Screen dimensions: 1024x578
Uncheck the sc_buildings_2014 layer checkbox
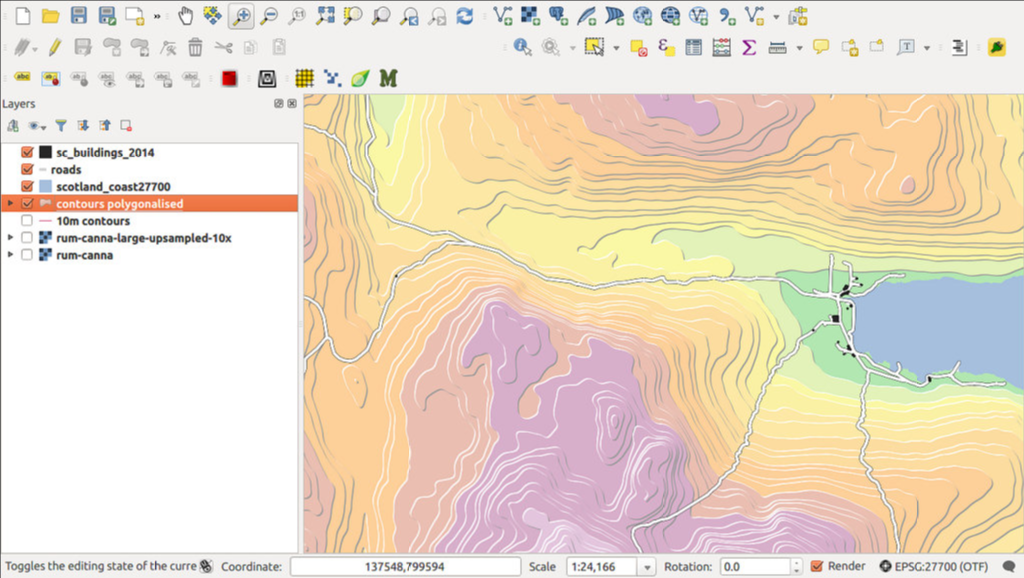(x=27, y=153)
